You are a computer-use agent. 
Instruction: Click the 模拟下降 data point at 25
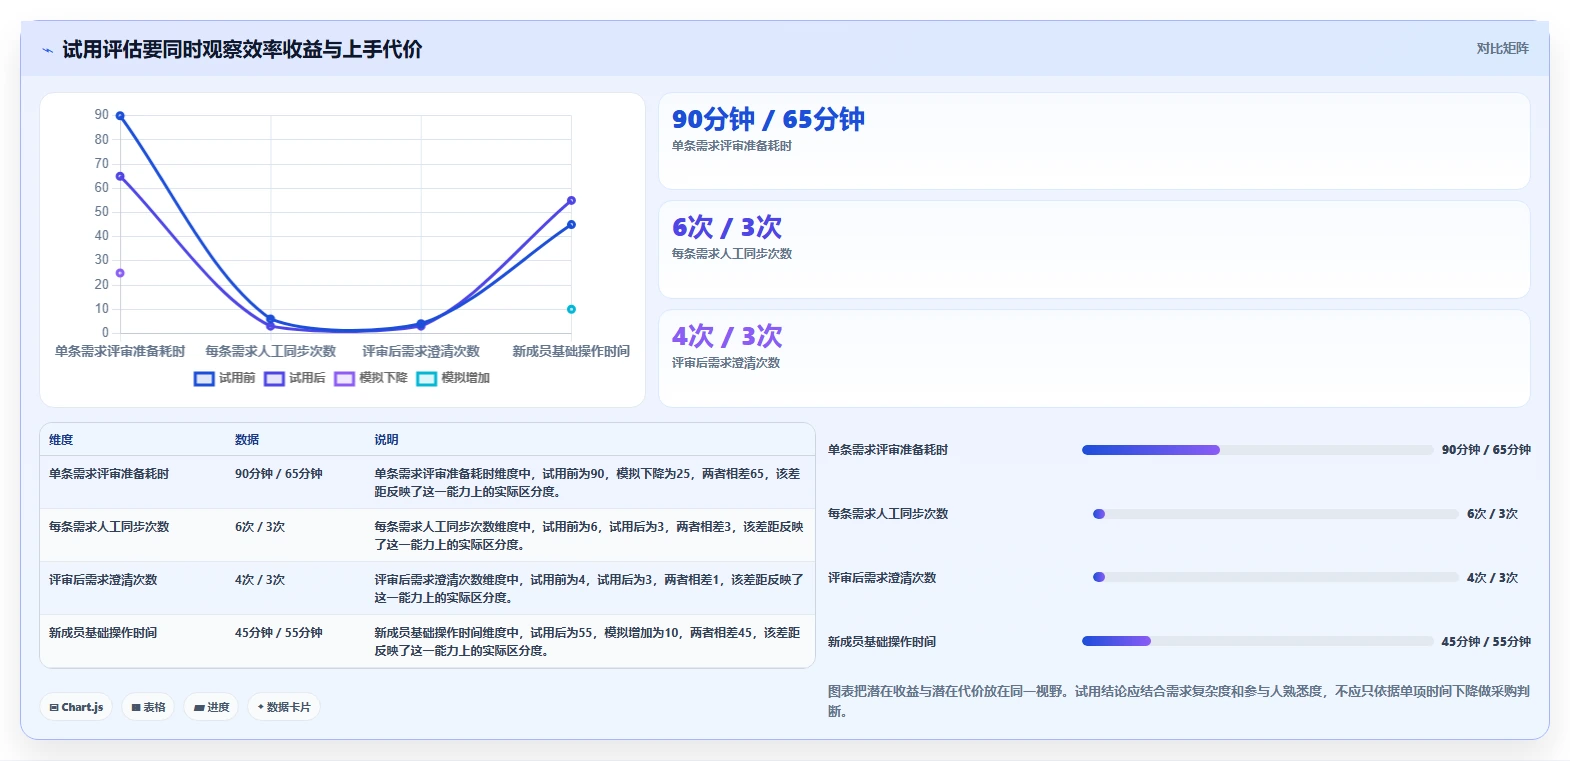[x=120, y=273]
